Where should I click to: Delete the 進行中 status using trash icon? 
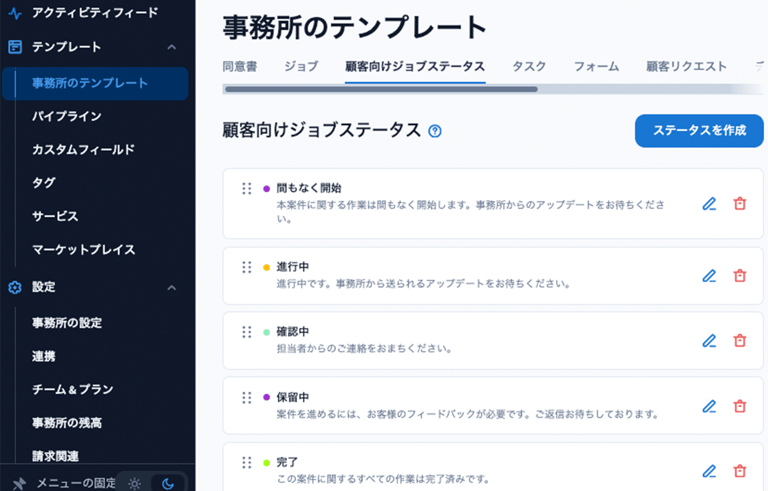[740, 276]
